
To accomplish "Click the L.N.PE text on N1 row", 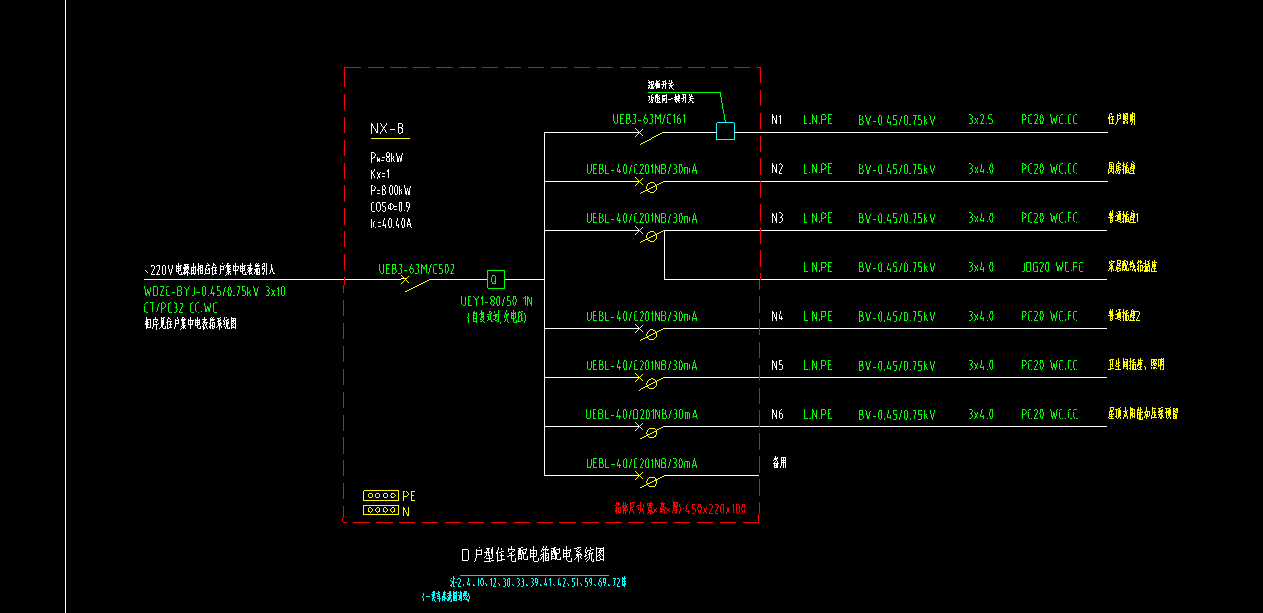I will click(817, 120).
